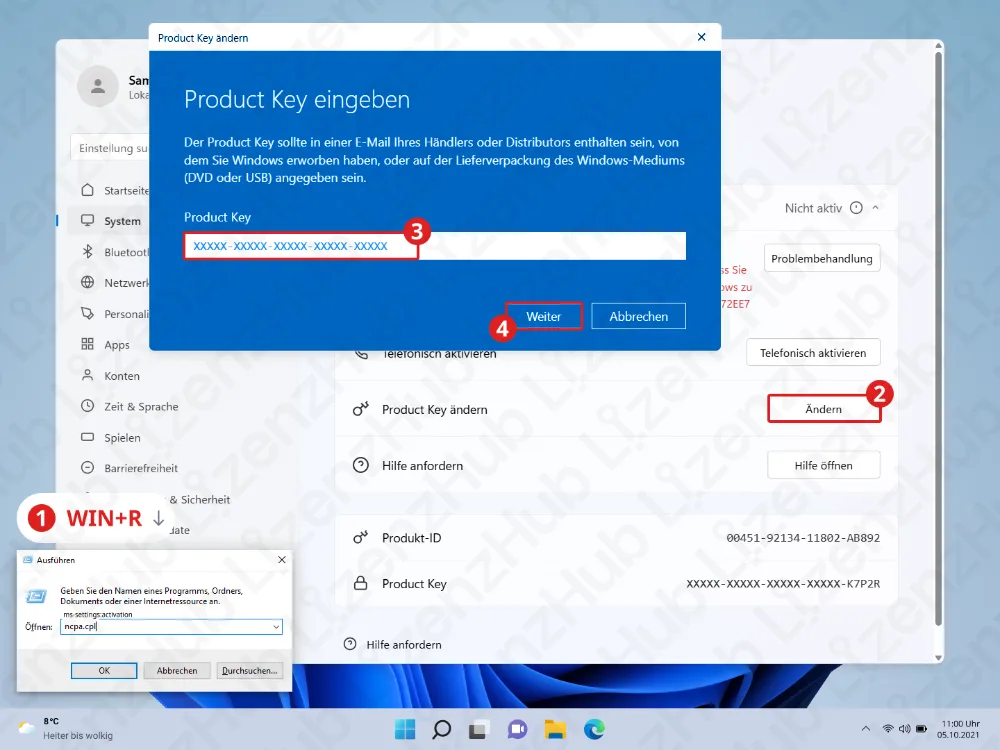Collapse the Nicht aktiv activation section
The width and height of the screenshot is (1000, 750).
coord(875,207)
